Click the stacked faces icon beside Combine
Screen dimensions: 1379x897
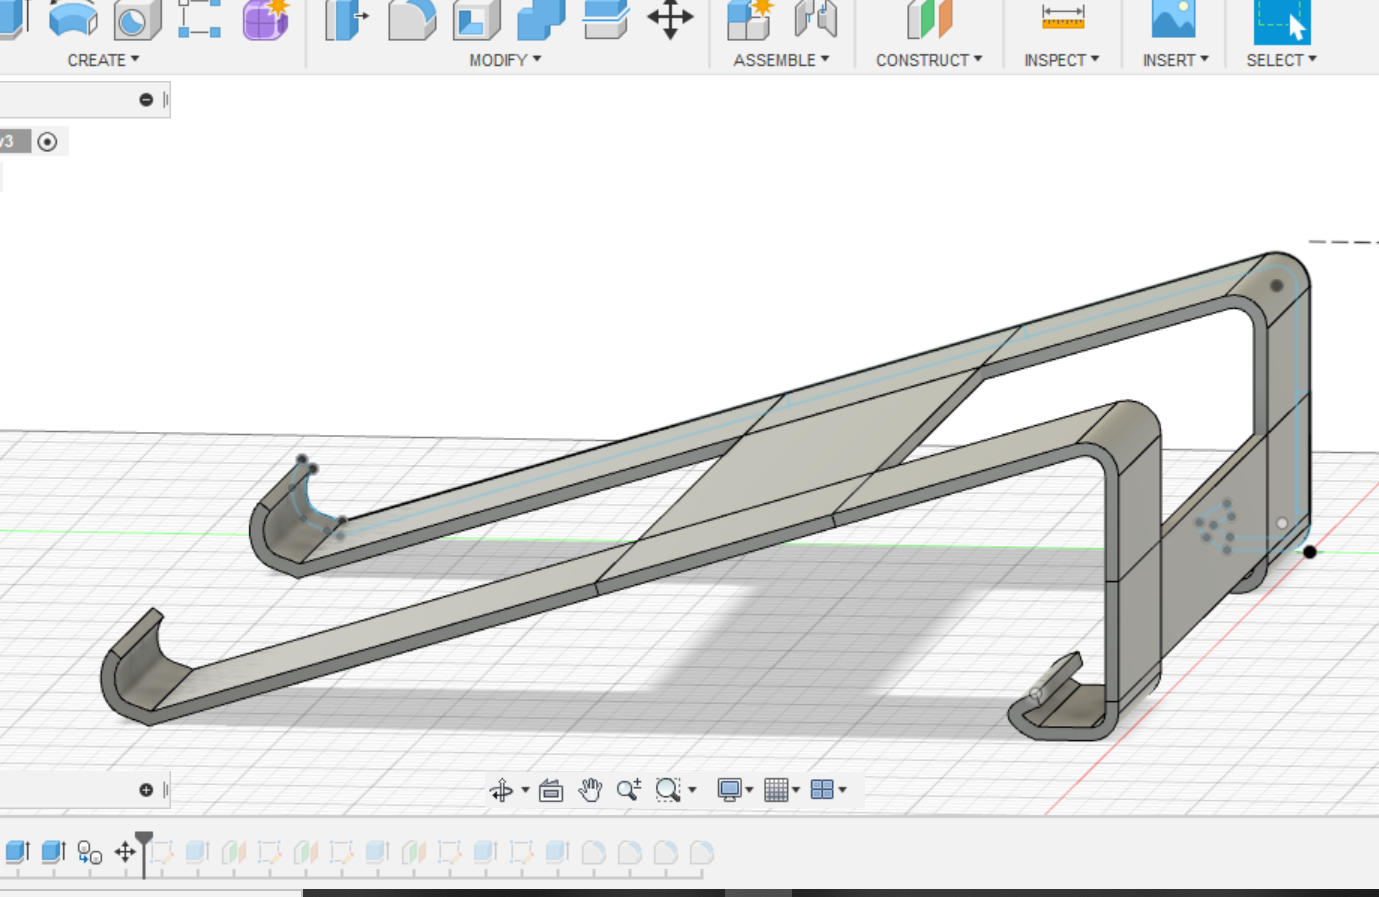(x=605, y=20)
